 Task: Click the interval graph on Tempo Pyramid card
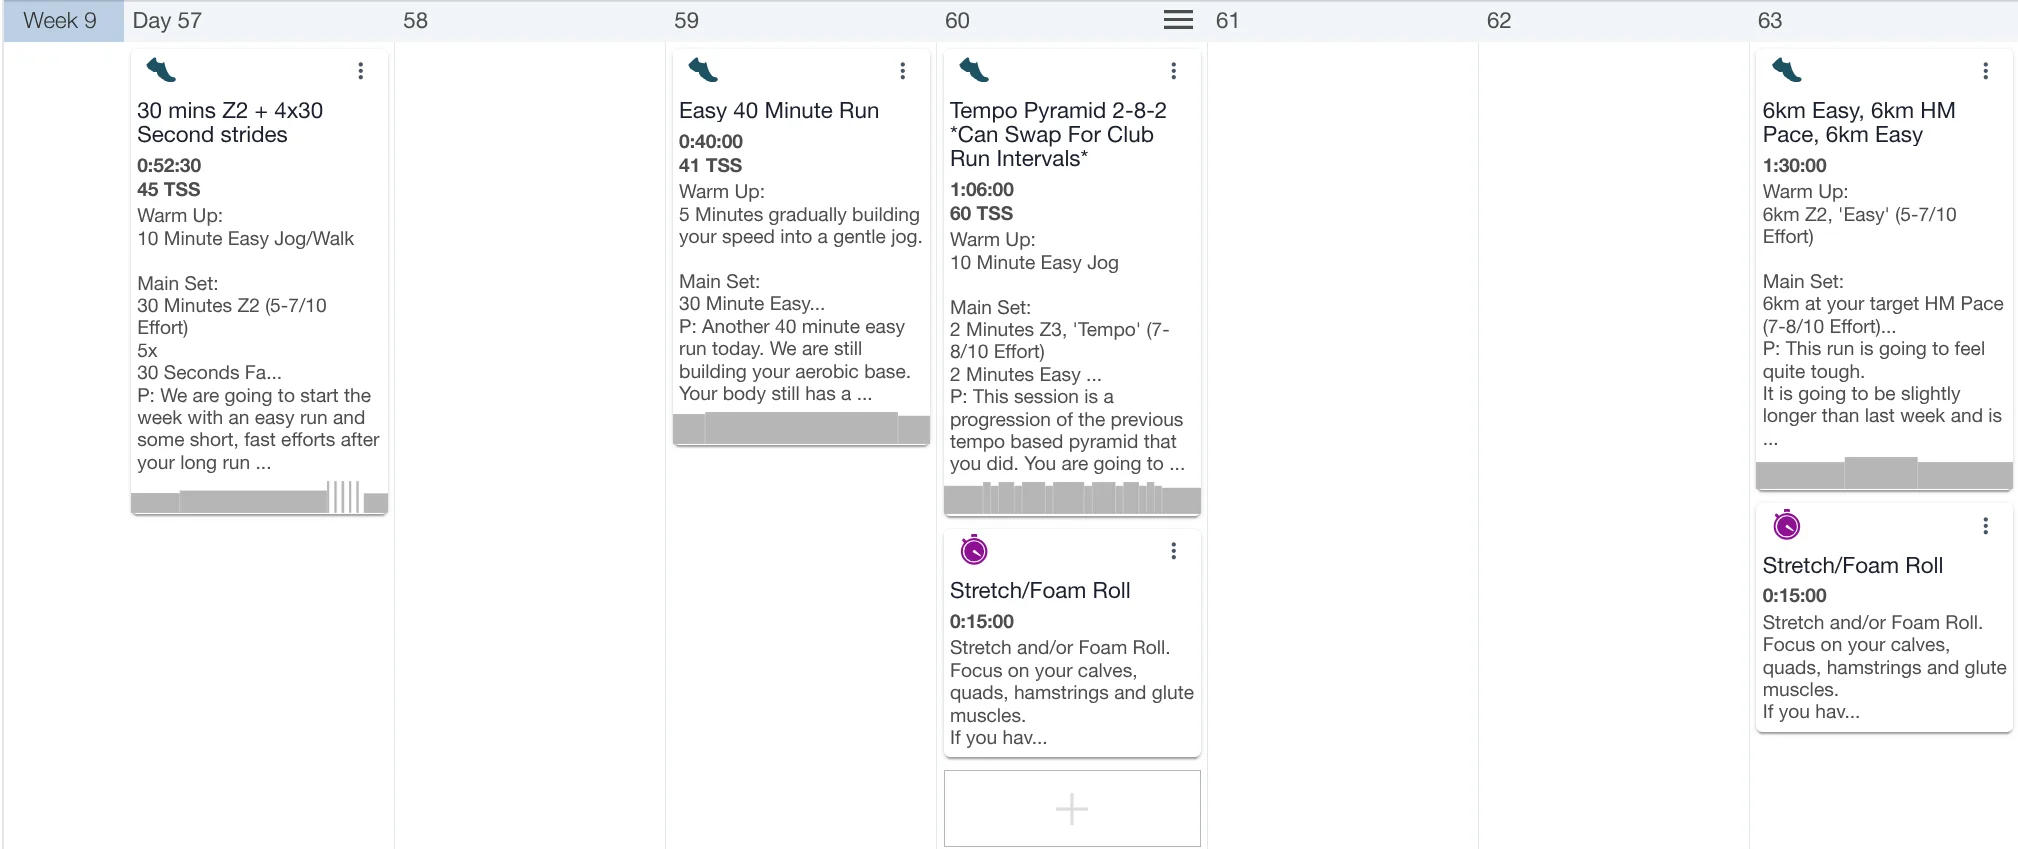[1072, 498]
